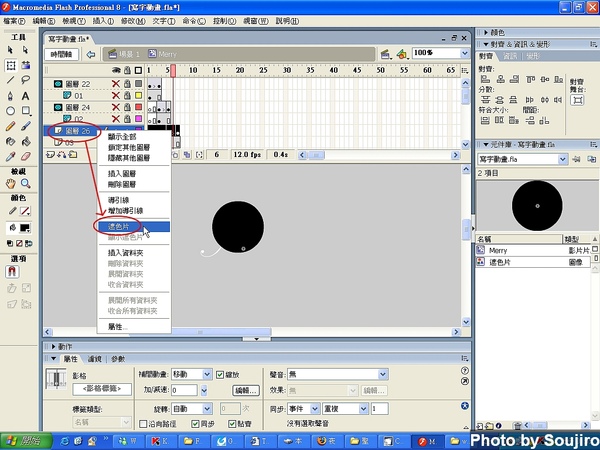Open the 100% zoom dropdown

pos(465,53)
